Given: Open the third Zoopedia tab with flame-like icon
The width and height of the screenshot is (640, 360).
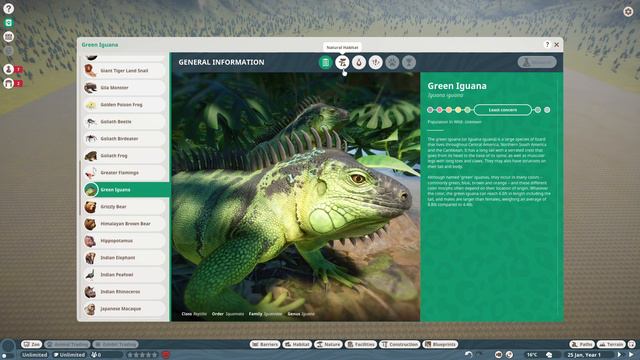Looking at the screenshot, I should pyautogui.click(x=359, y=62).
